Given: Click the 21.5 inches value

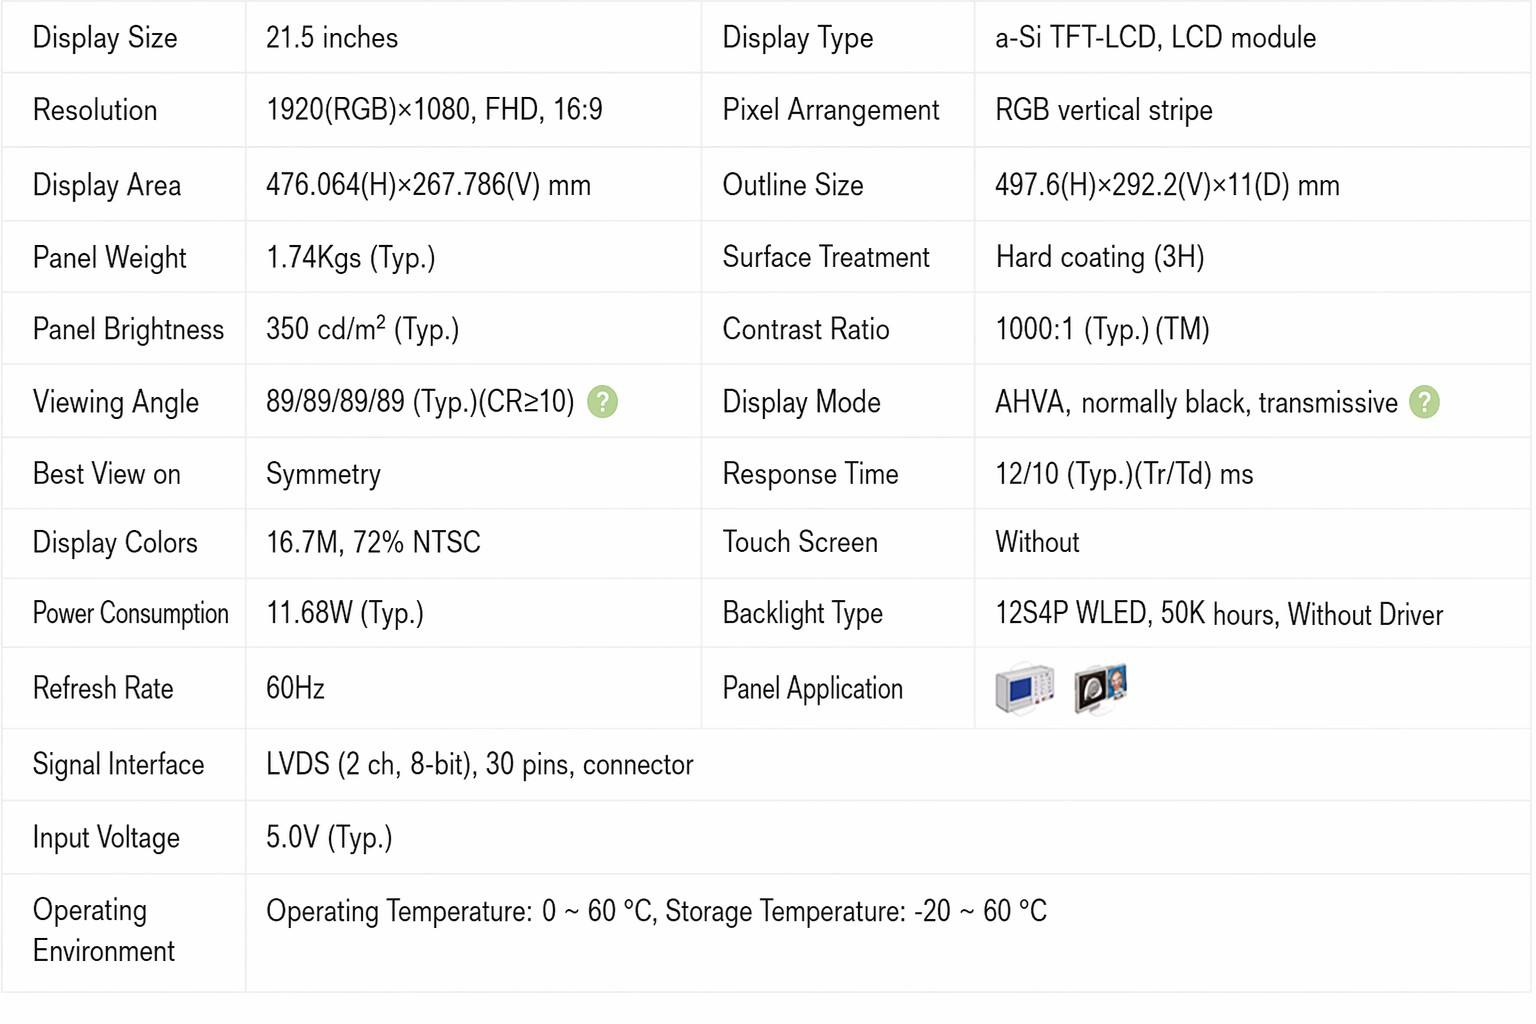Looking at the screenshot, I should coord(332,38).
